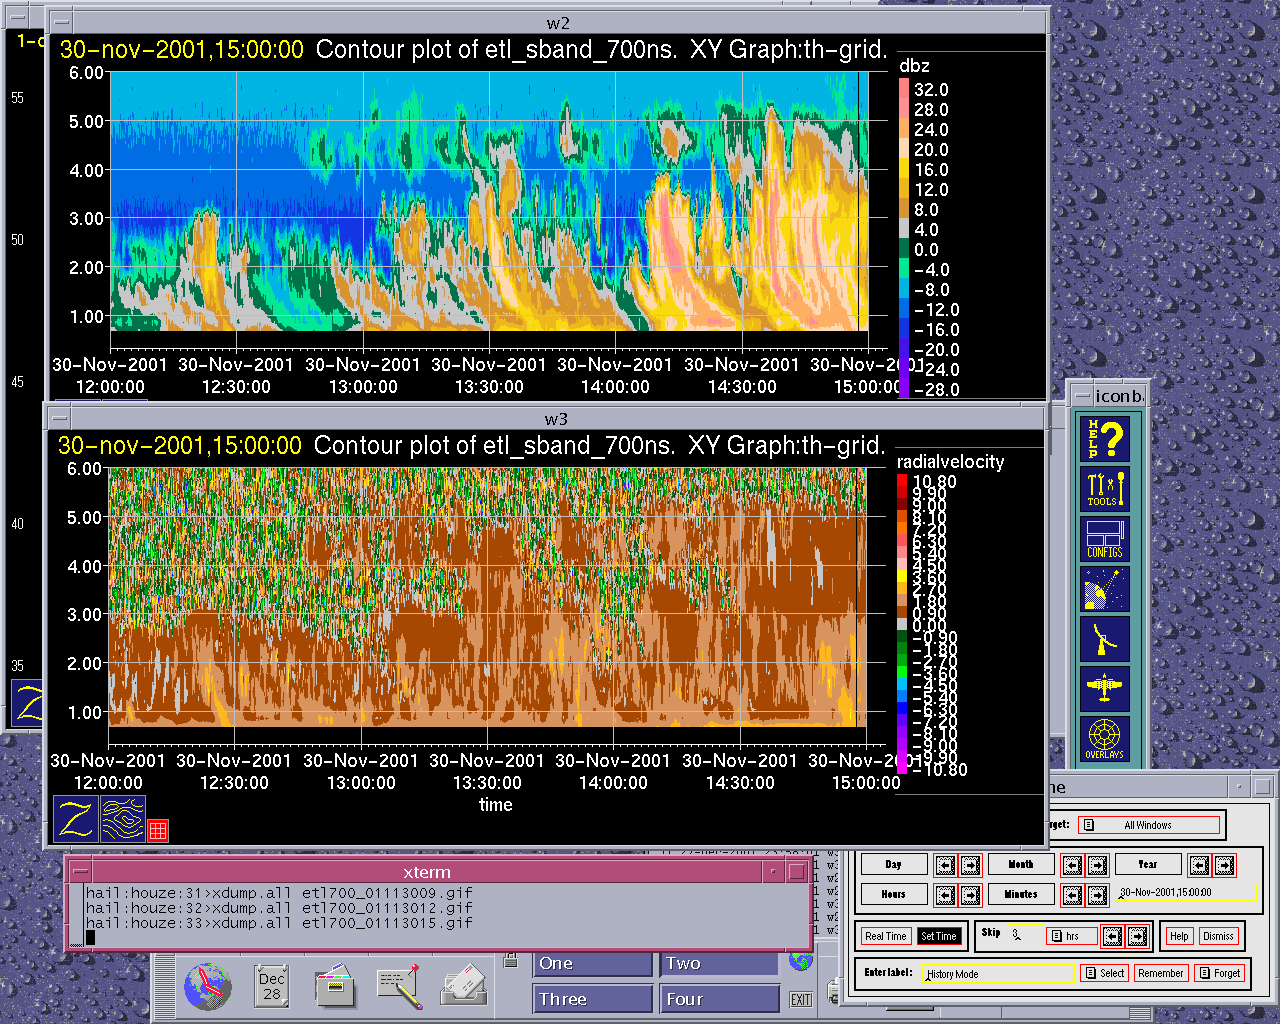Open the Overlays icon
The image size is (1280, 1024).
point(1105,739)
